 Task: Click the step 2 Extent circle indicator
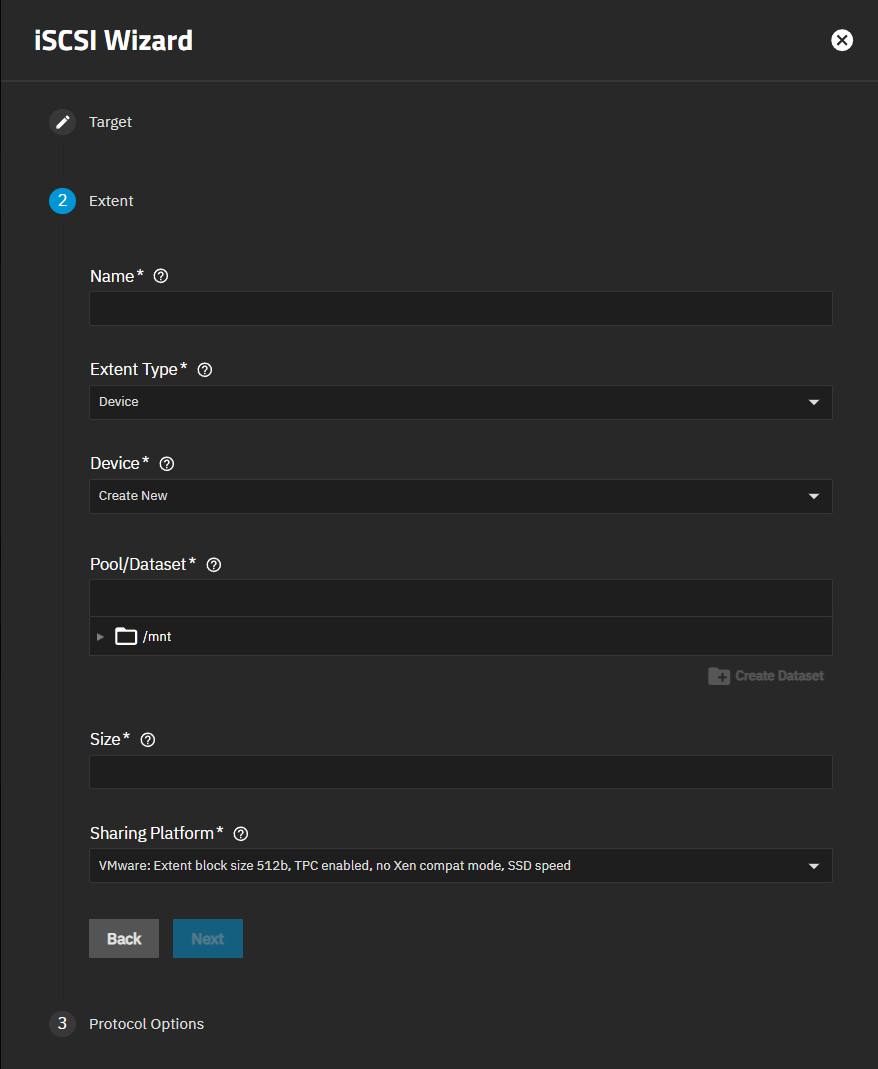[x=62, y=200]
